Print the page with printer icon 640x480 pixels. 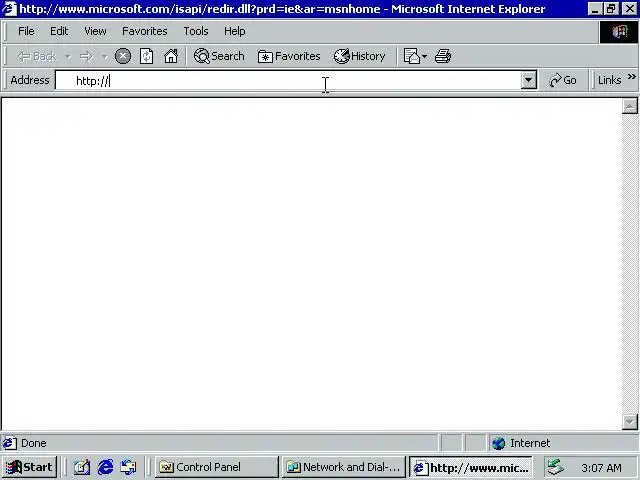[x=443, y=56]
